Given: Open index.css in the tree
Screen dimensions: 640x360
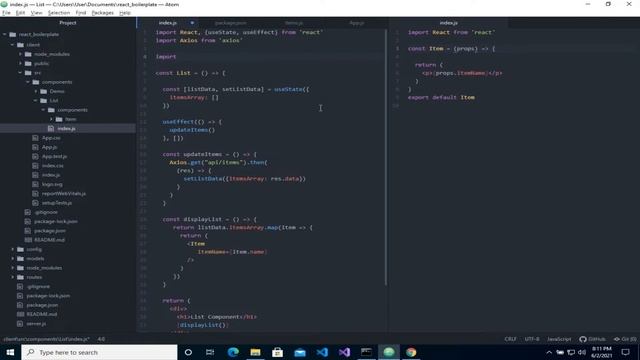Looking at the screenshot, I should tap(53, 166).
